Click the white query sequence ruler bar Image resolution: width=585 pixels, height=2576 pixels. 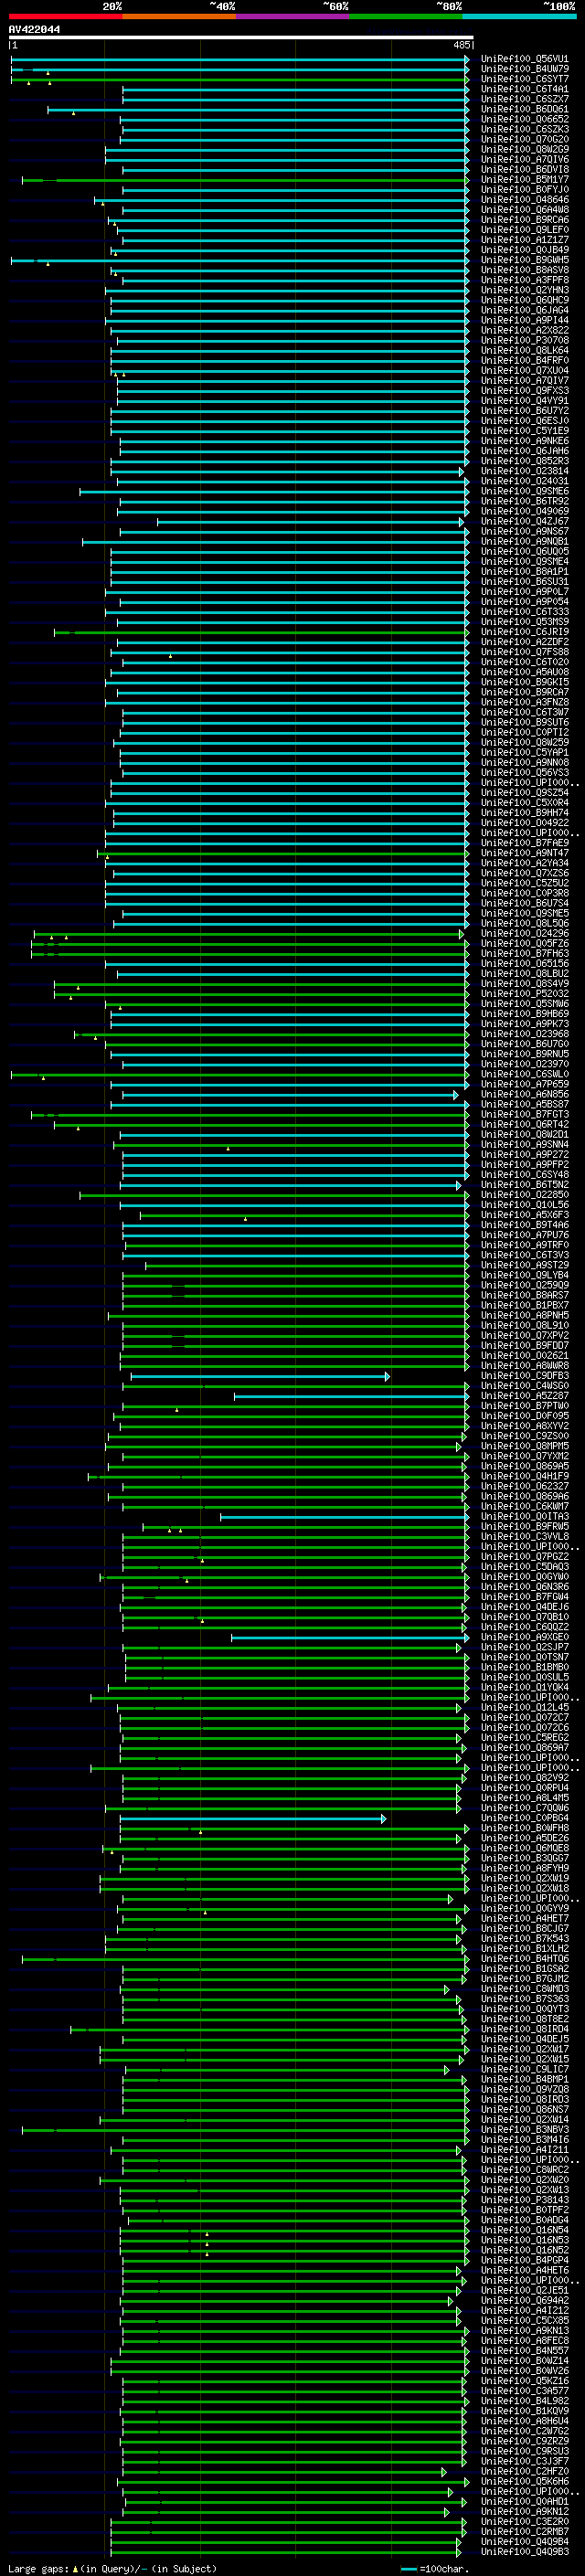click(x=241, y=37)
